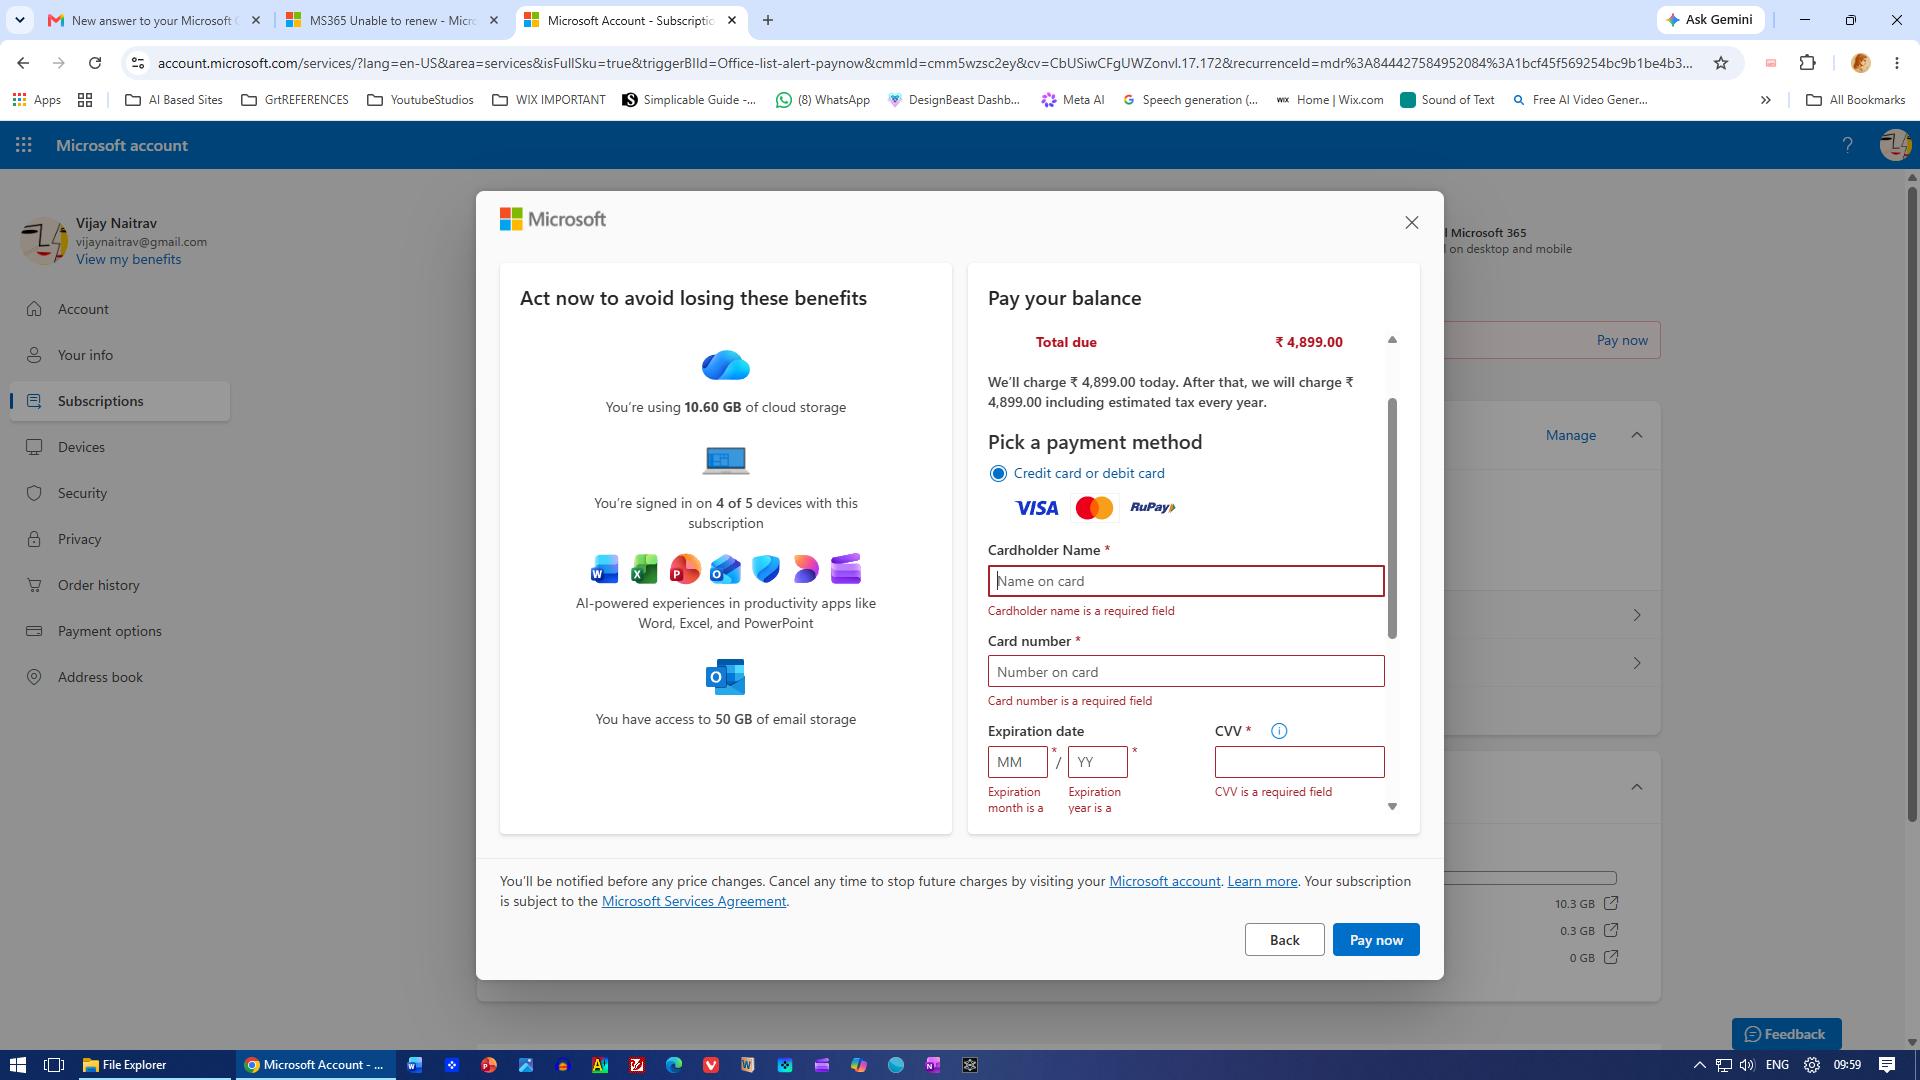Open the Learn more link

[x=1262, y=881]
